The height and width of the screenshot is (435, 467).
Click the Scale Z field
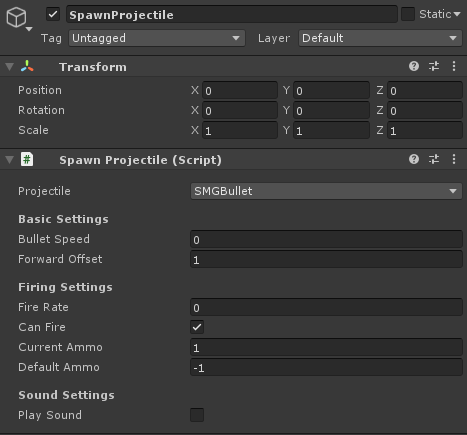coord(425,130)
